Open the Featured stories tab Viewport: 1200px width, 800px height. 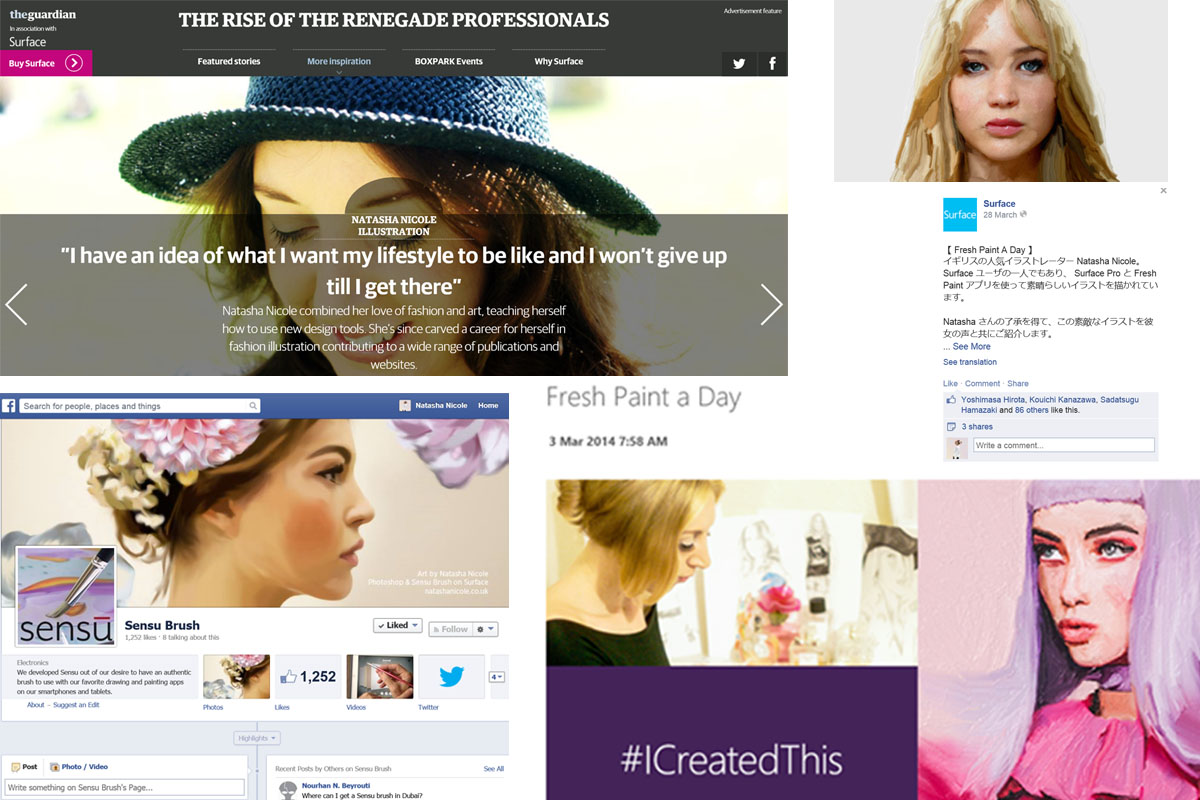(x=229, y=61)
